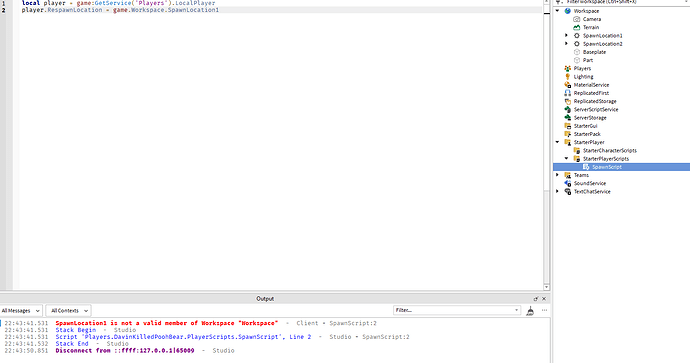
Task: Expand the SpawnLocation1 node
Action: (567, 35)
